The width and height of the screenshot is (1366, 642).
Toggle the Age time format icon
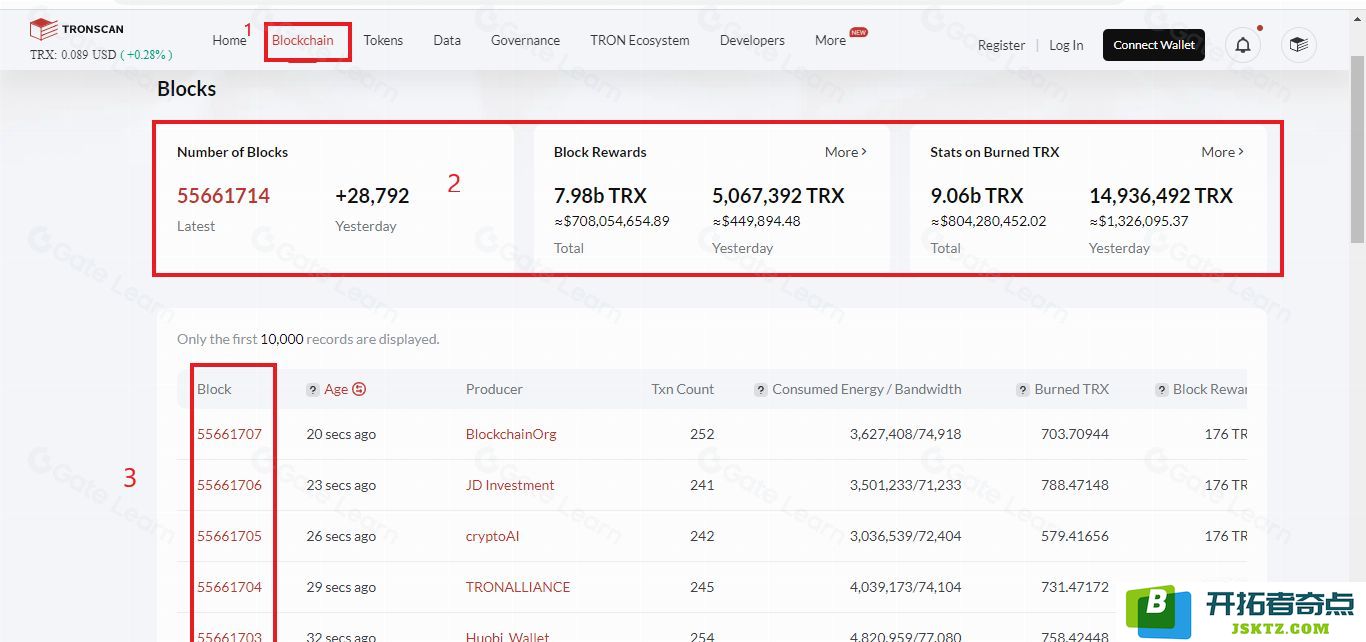point(359,389)
